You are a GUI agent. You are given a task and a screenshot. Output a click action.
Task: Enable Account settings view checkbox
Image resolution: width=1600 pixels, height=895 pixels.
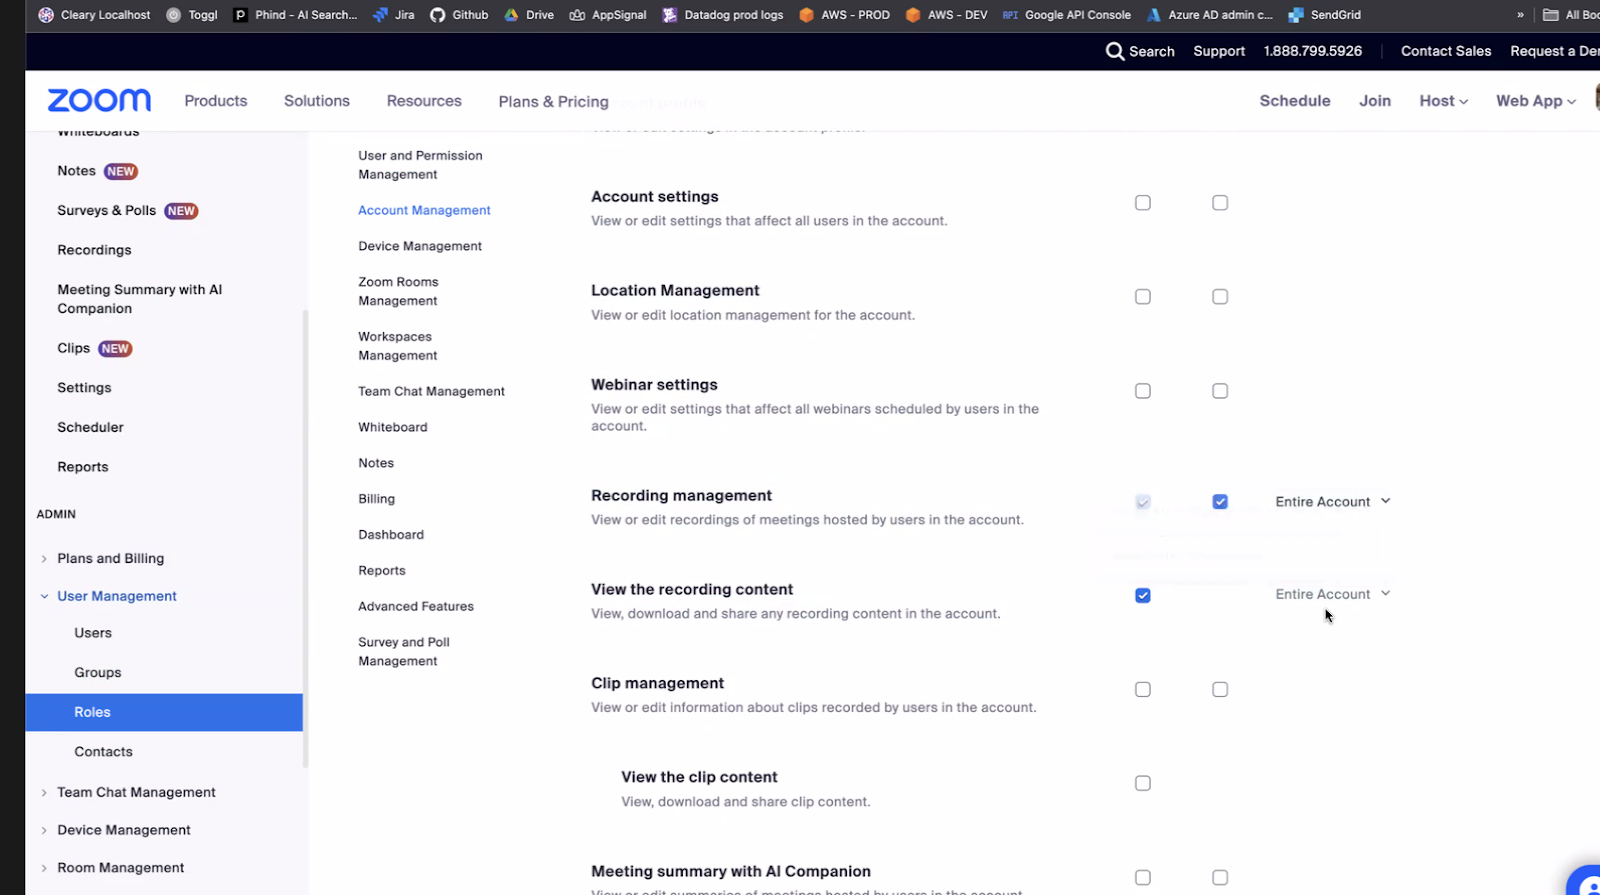[x=1143, y=203]
